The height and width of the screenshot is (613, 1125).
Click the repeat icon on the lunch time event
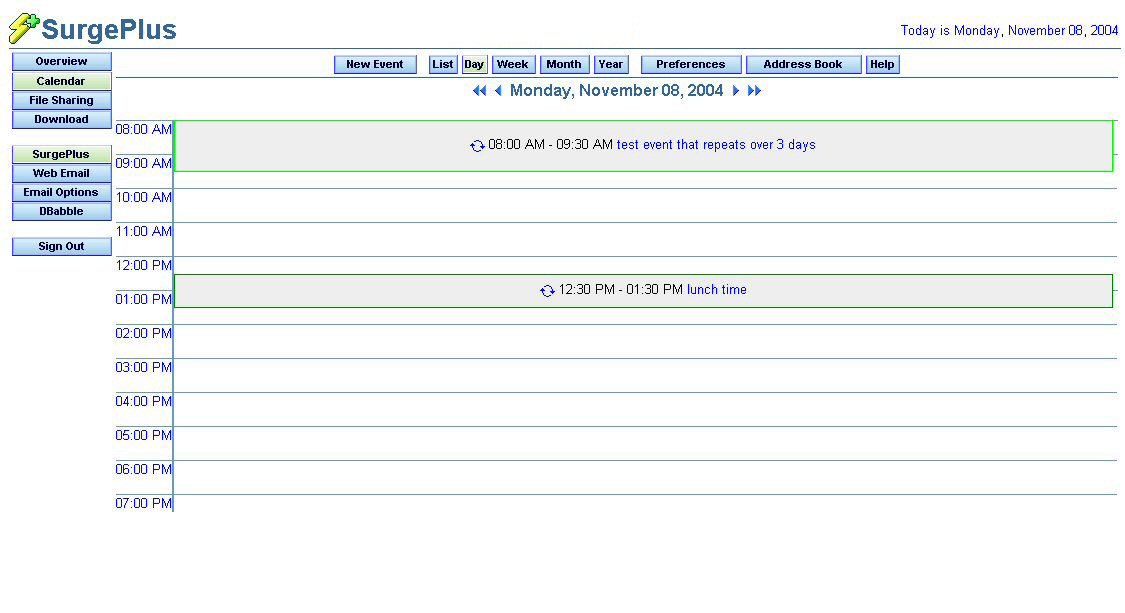click(x=547, y=291)
